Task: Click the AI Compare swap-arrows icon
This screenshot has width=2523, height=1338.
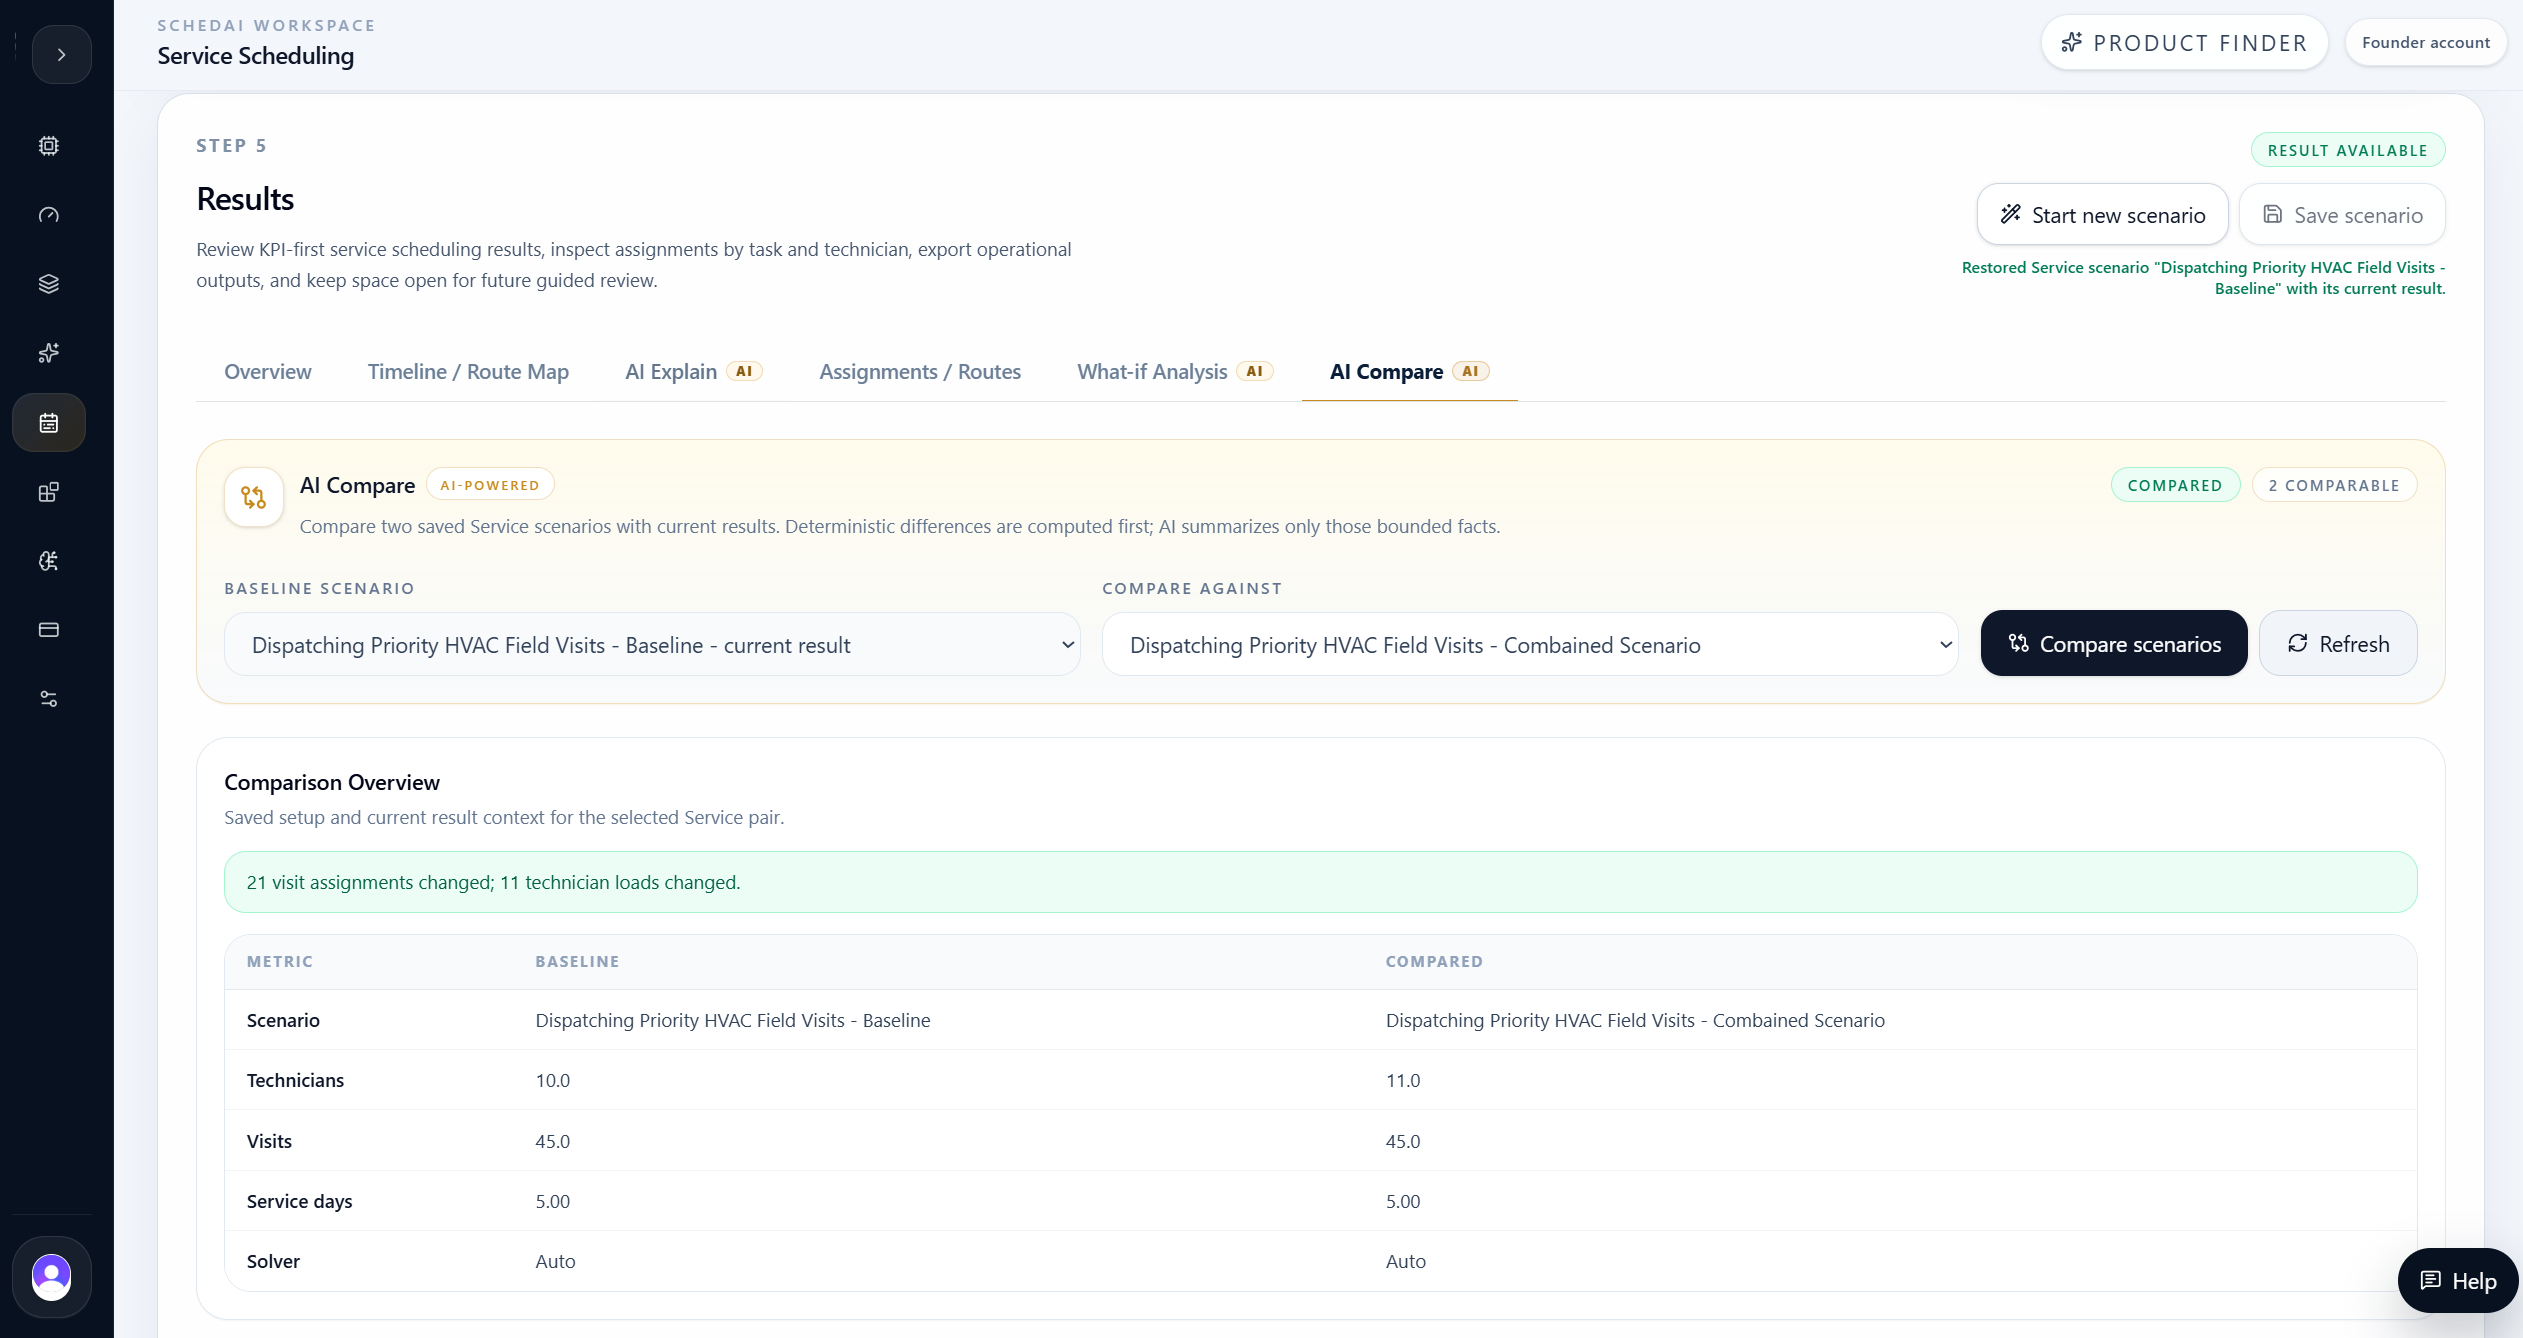Action: 254,498
